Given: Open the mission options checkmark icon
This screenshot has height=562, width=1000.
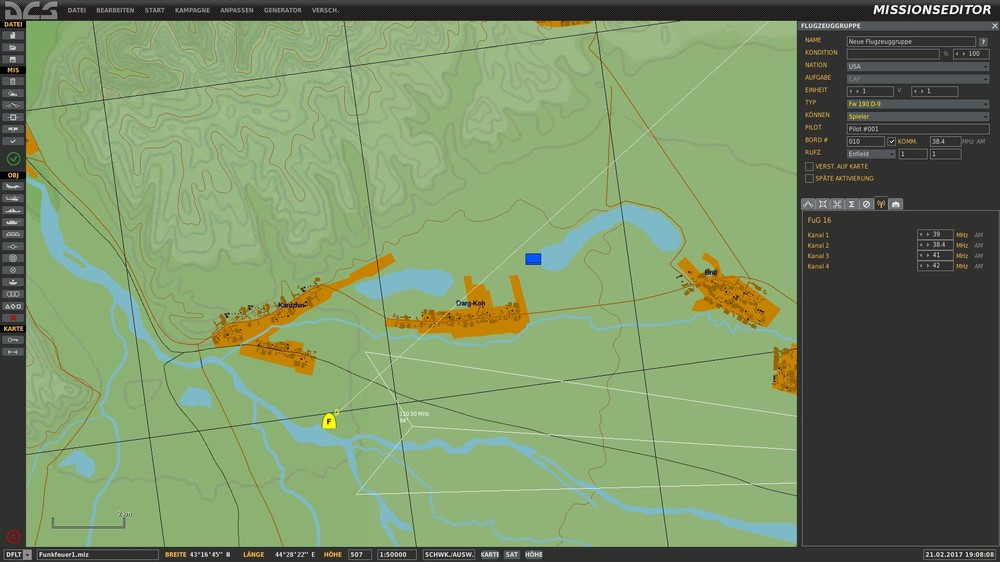Looking at the screenshot, I should [13, 141].
